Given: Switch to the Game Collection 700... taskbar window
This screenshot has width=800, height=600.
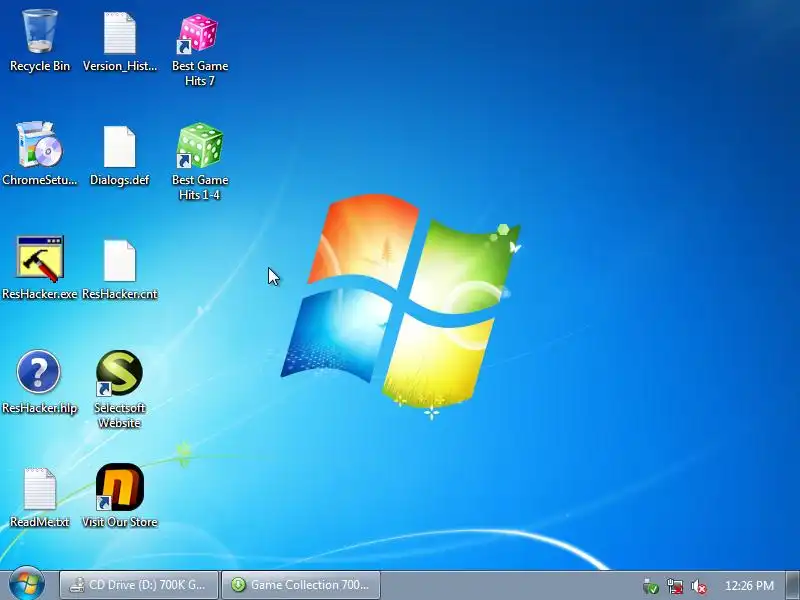Looking at the screenshot, I should coord(301,585).
